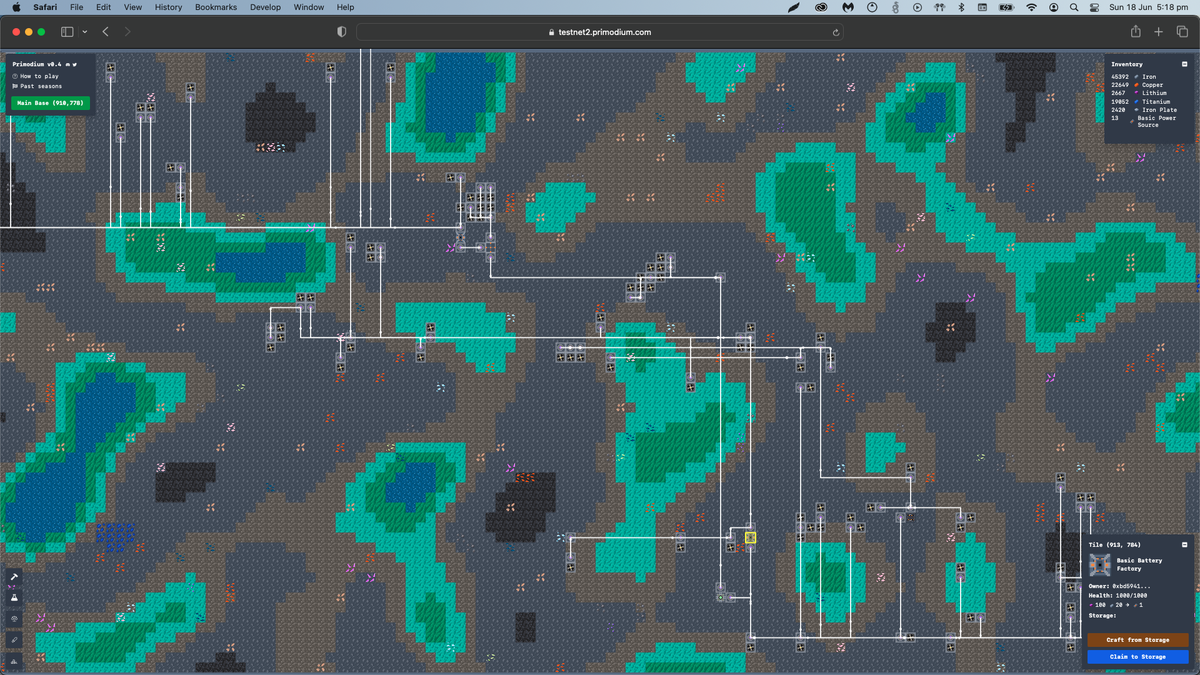Select the pickaxe mining build tool
Viewport: 1200px width, 675px height.
click(x=14, y=577)
